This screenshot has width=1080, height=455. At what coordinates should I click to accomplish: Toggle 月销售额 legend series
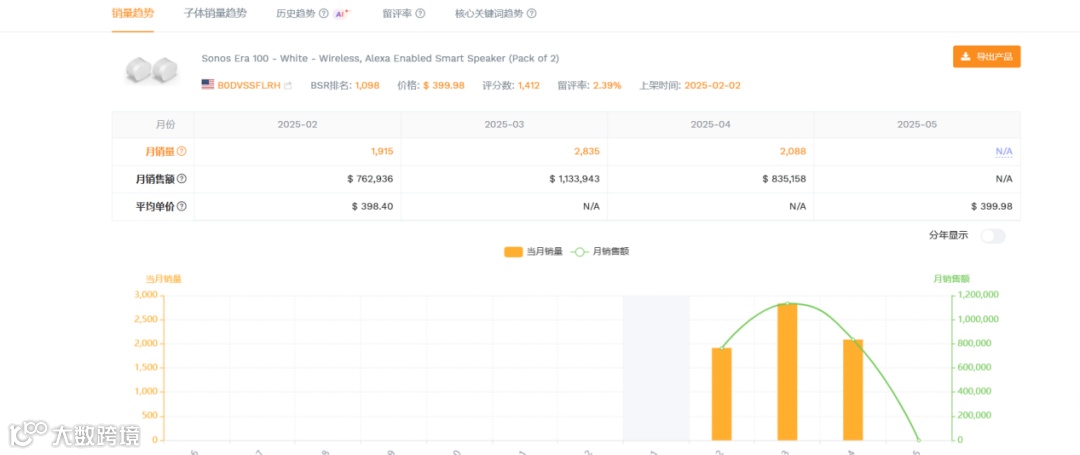click(x=599, y=252)
